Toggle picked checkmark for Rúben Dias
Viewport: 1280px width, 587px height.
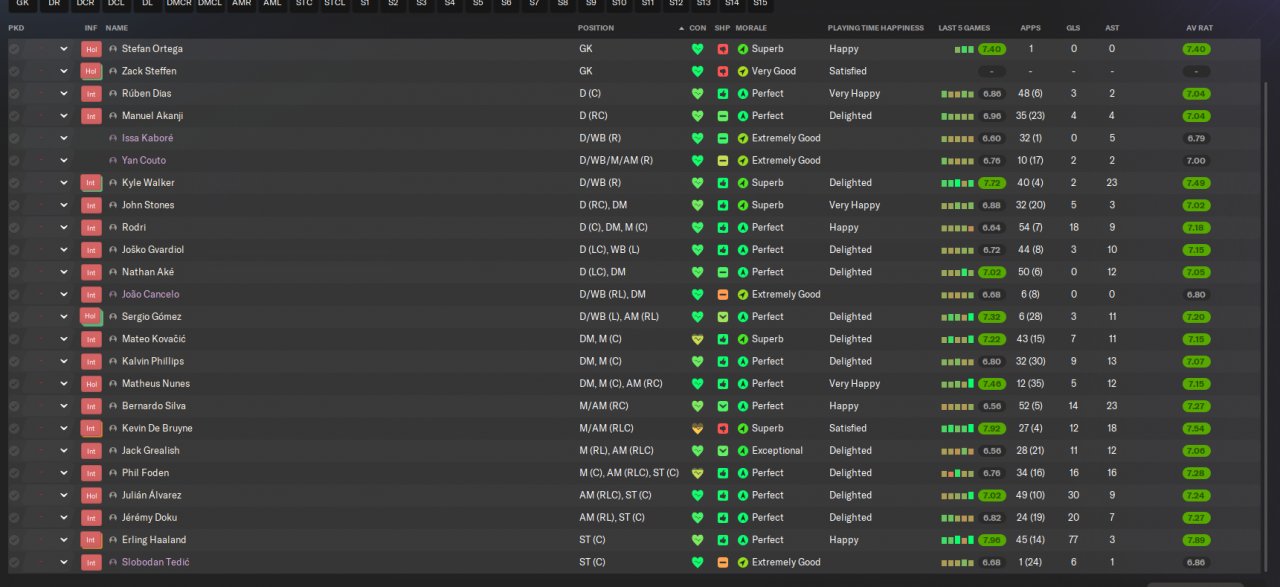pos(14,94)
